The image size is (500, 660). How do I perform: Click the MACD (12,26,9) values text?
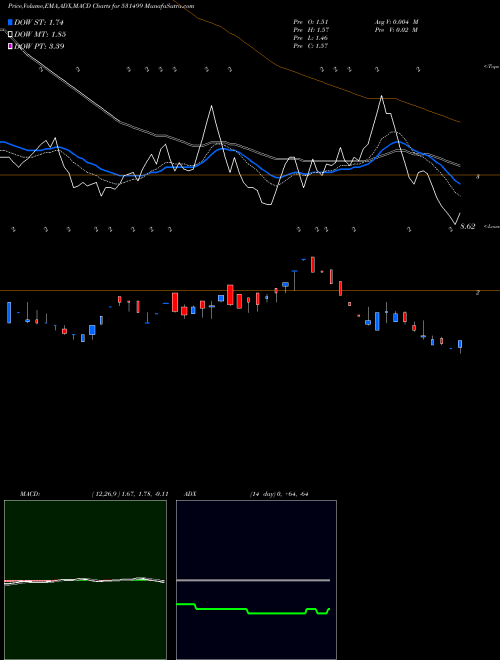pos(130,494)
